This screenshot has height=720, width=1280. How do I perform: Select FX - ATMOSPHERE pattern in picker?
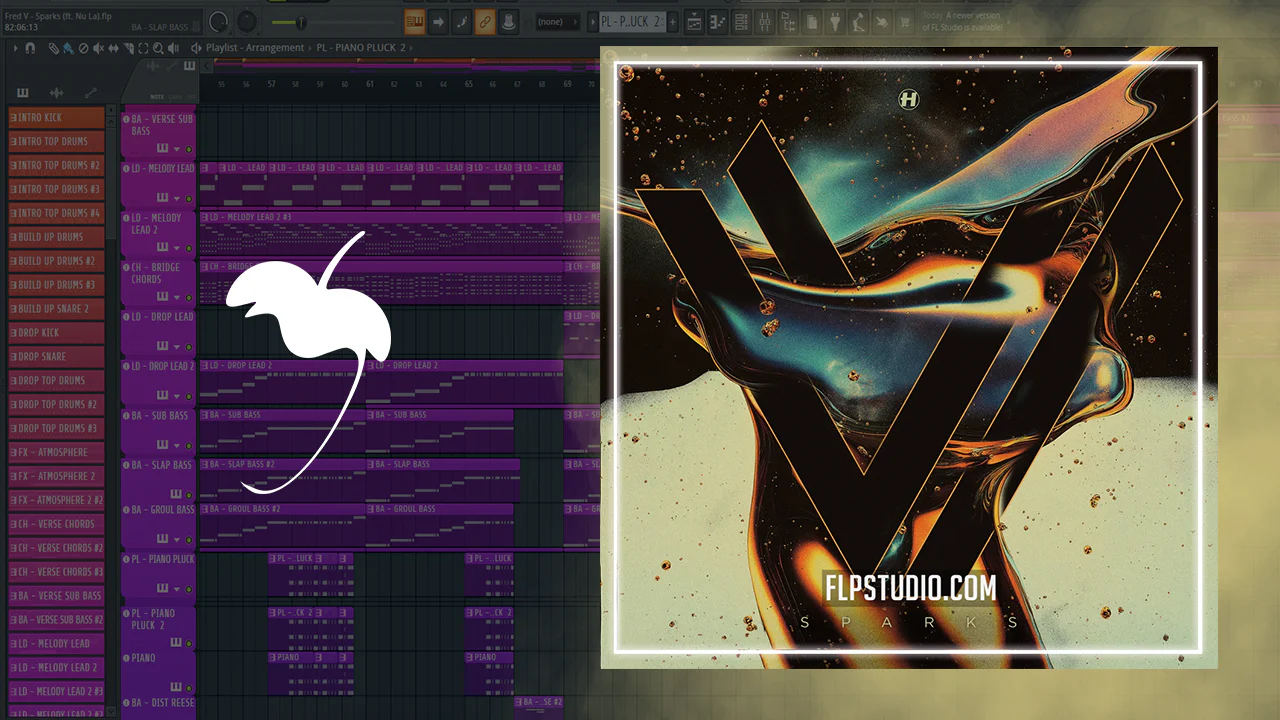click(56, 452)
